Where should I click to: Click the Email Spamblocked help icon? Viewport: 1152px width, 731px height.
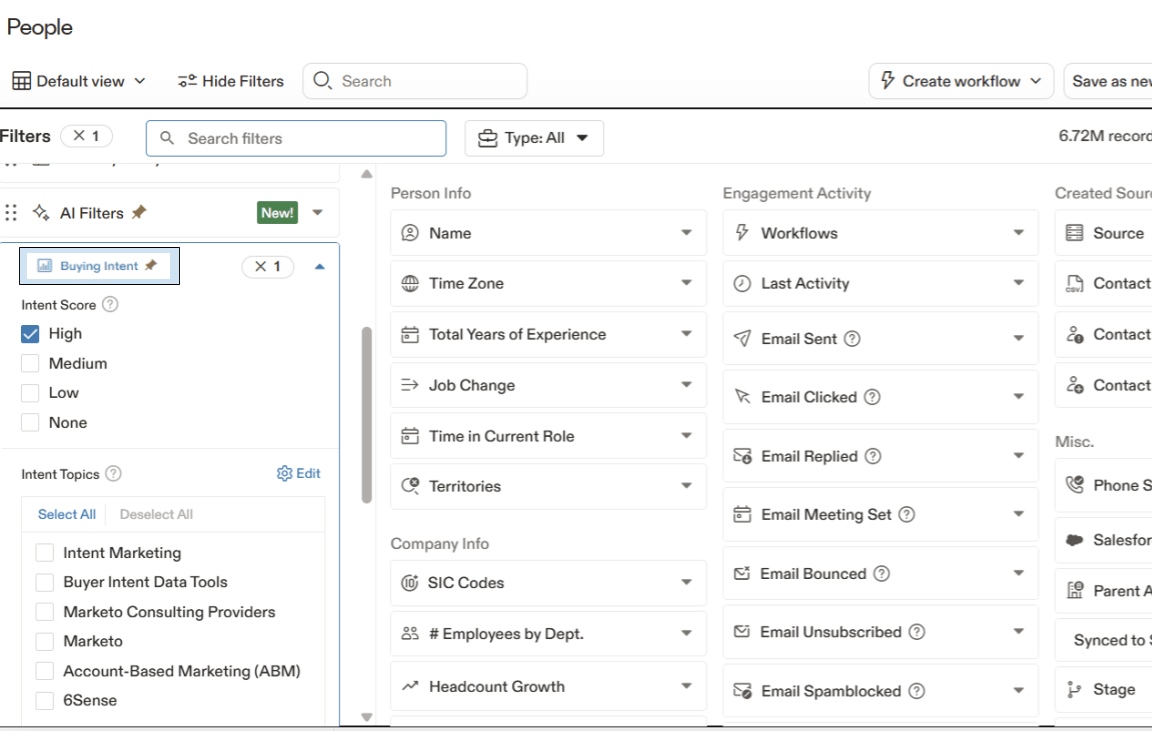pos(917,691)
